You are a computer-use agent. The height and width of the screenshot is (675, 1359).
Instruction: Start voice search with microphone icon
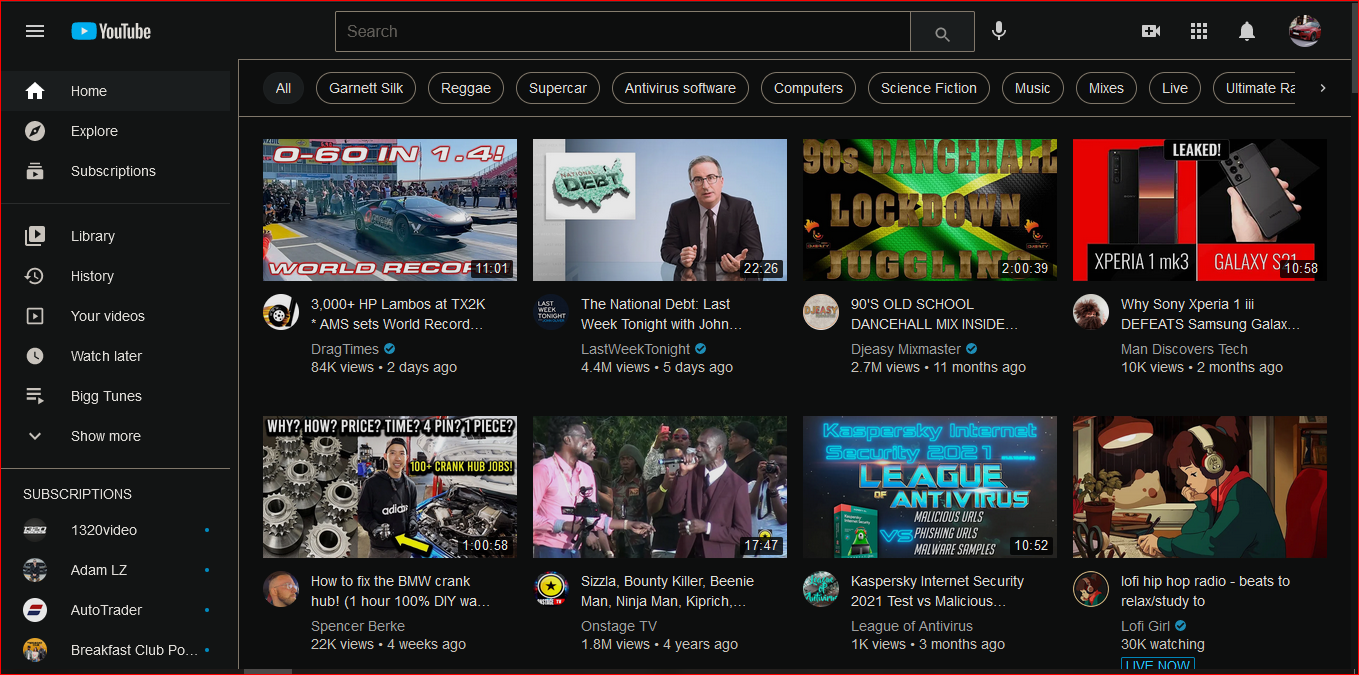tap(998, 31)
